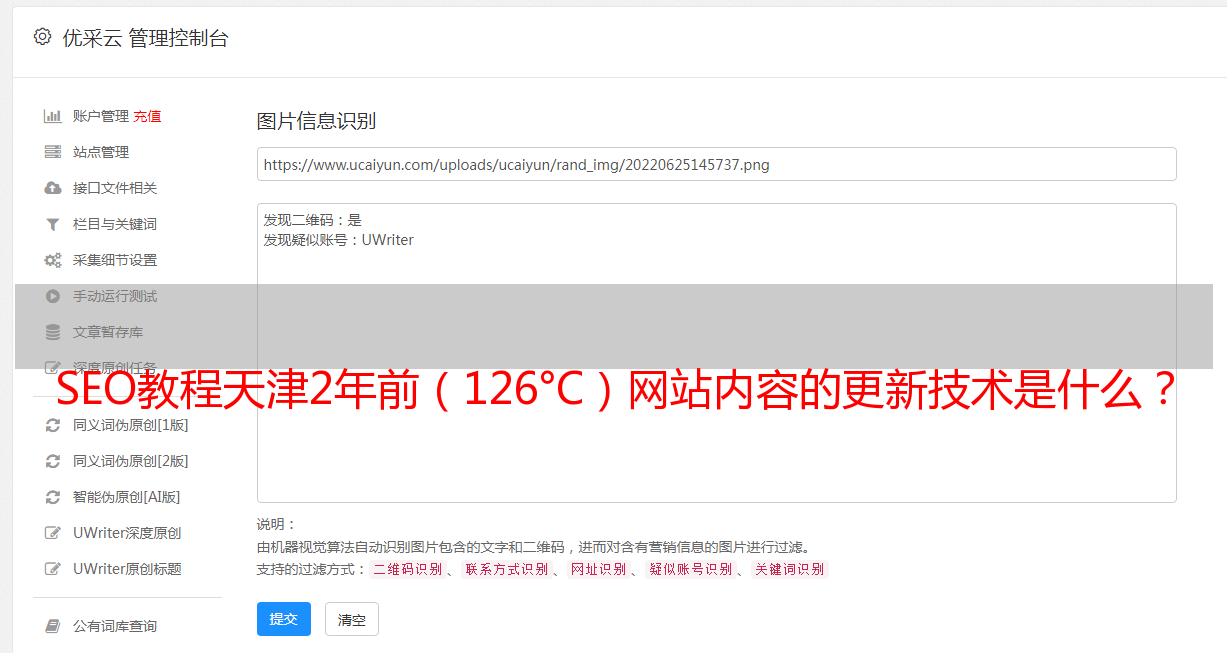Click the edit icon next to UWriter深度原创
Viewport: 1227px width, 653px height.
tap(53, 533)
